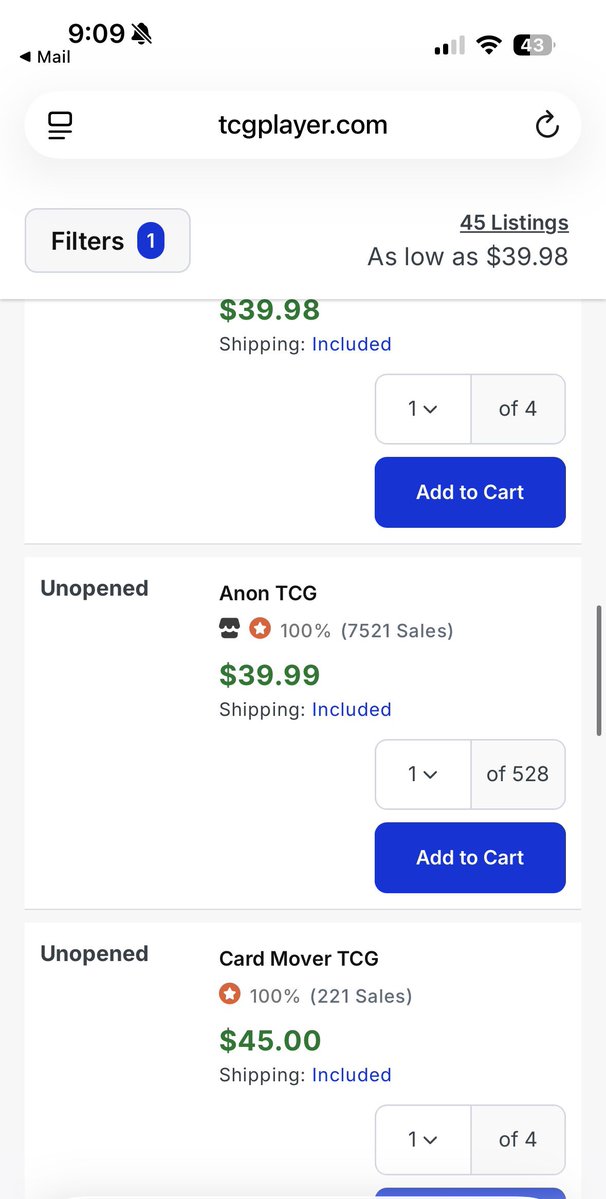The width and height of the screenshot is (606, 1199).
Task: Tap the silent bell icon next to time
Action: point(142,33)
